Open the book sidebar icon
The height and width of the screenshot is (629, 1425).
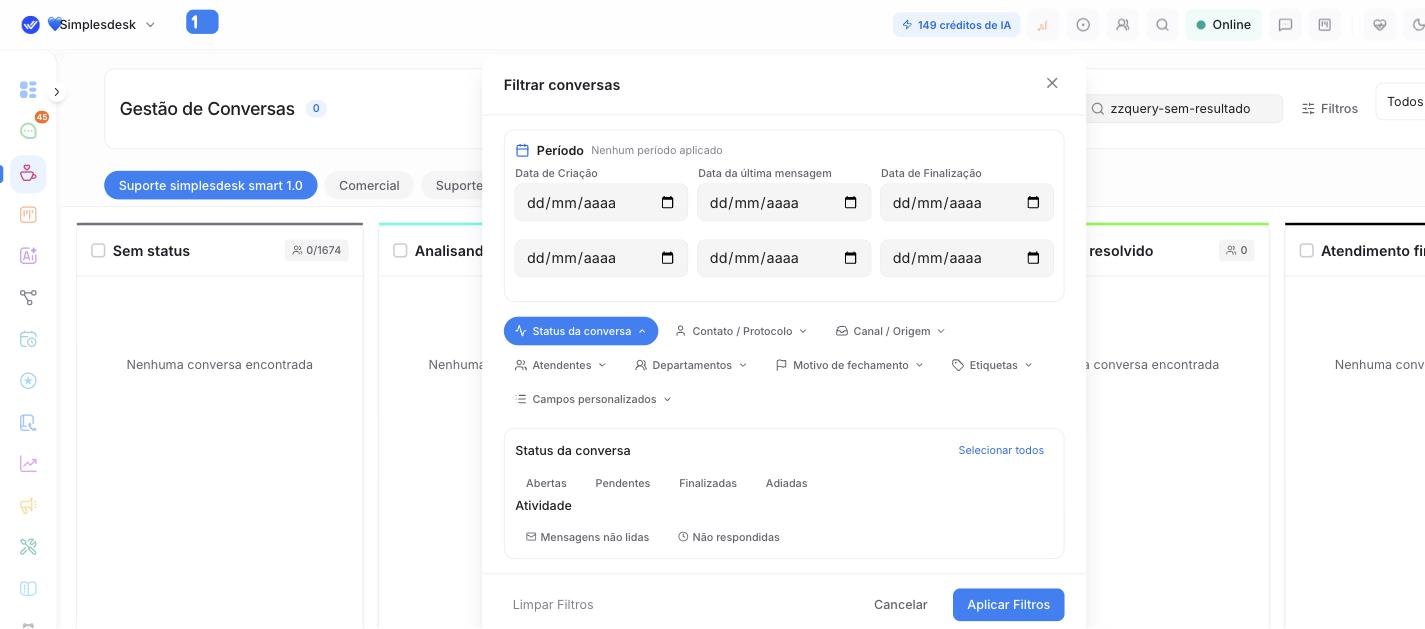(28, 588)
